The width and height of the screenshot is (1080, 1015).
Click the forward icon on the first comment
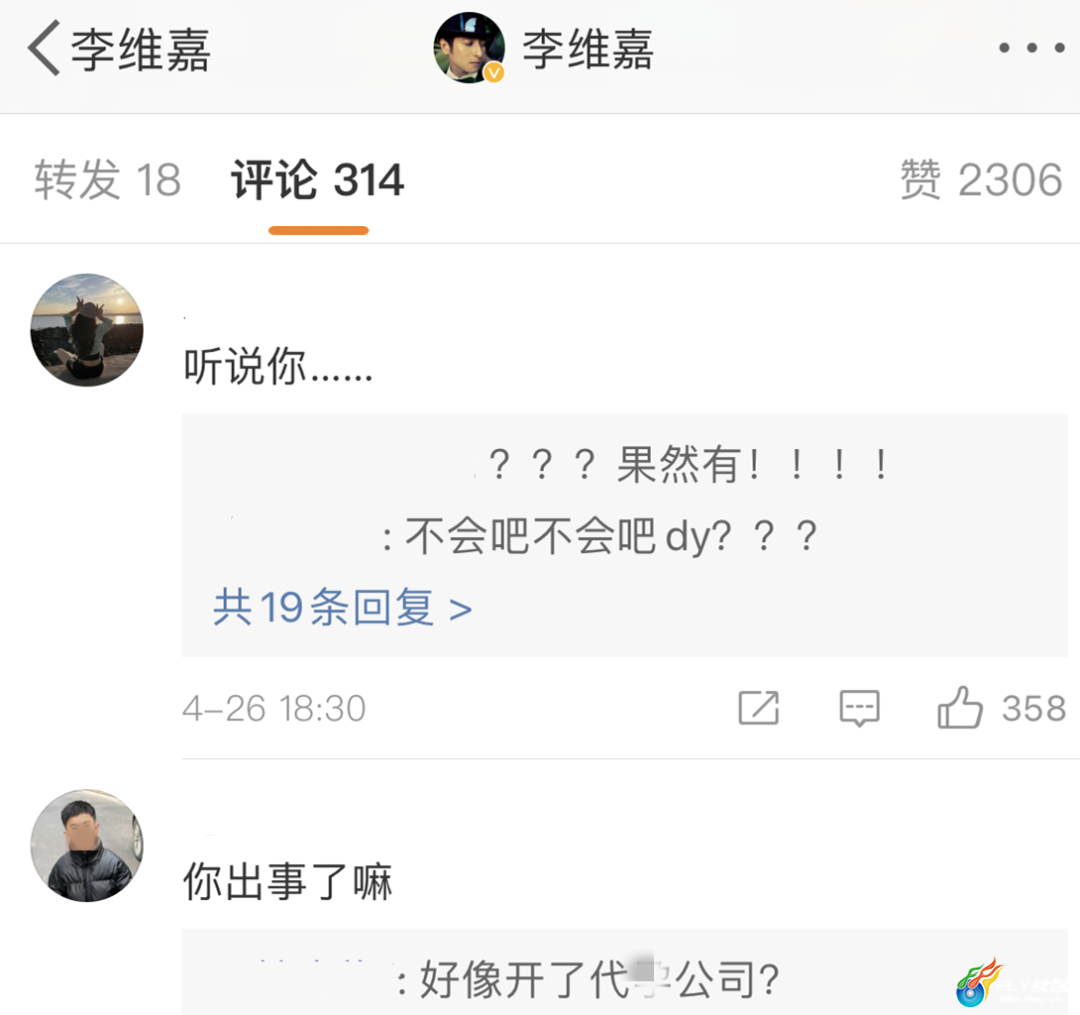point(758,707)
